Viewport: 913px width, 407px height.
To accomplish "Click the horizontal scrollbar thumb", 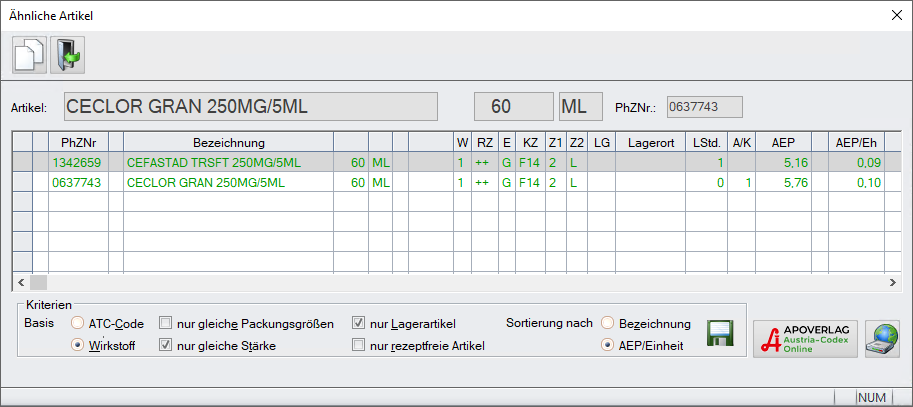I will pos(38,282).
